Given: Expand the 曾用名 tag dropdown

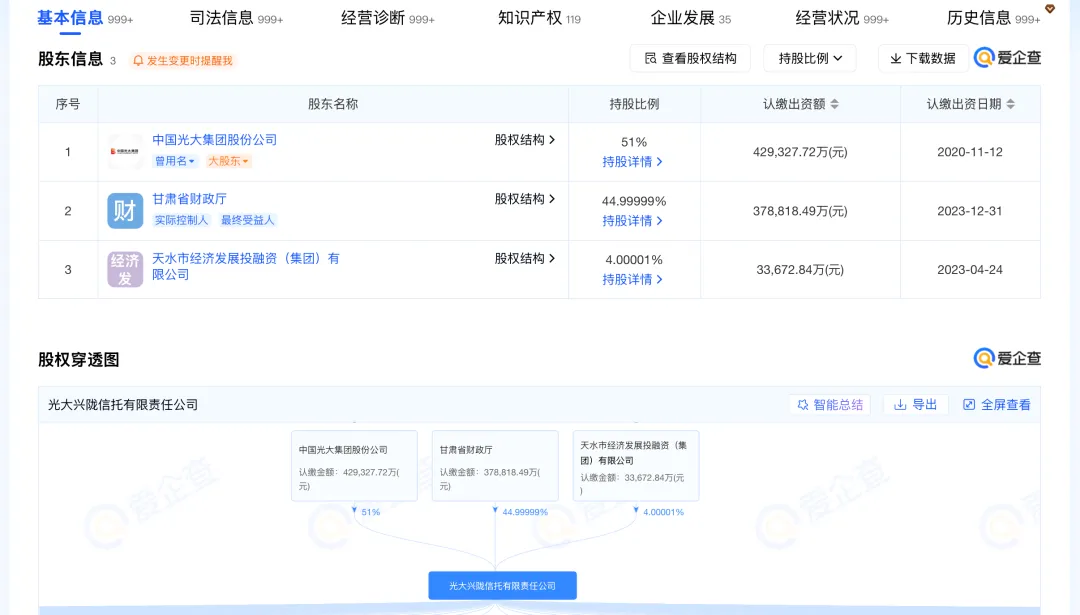Looking at the screenshot, I should (174, 161).
